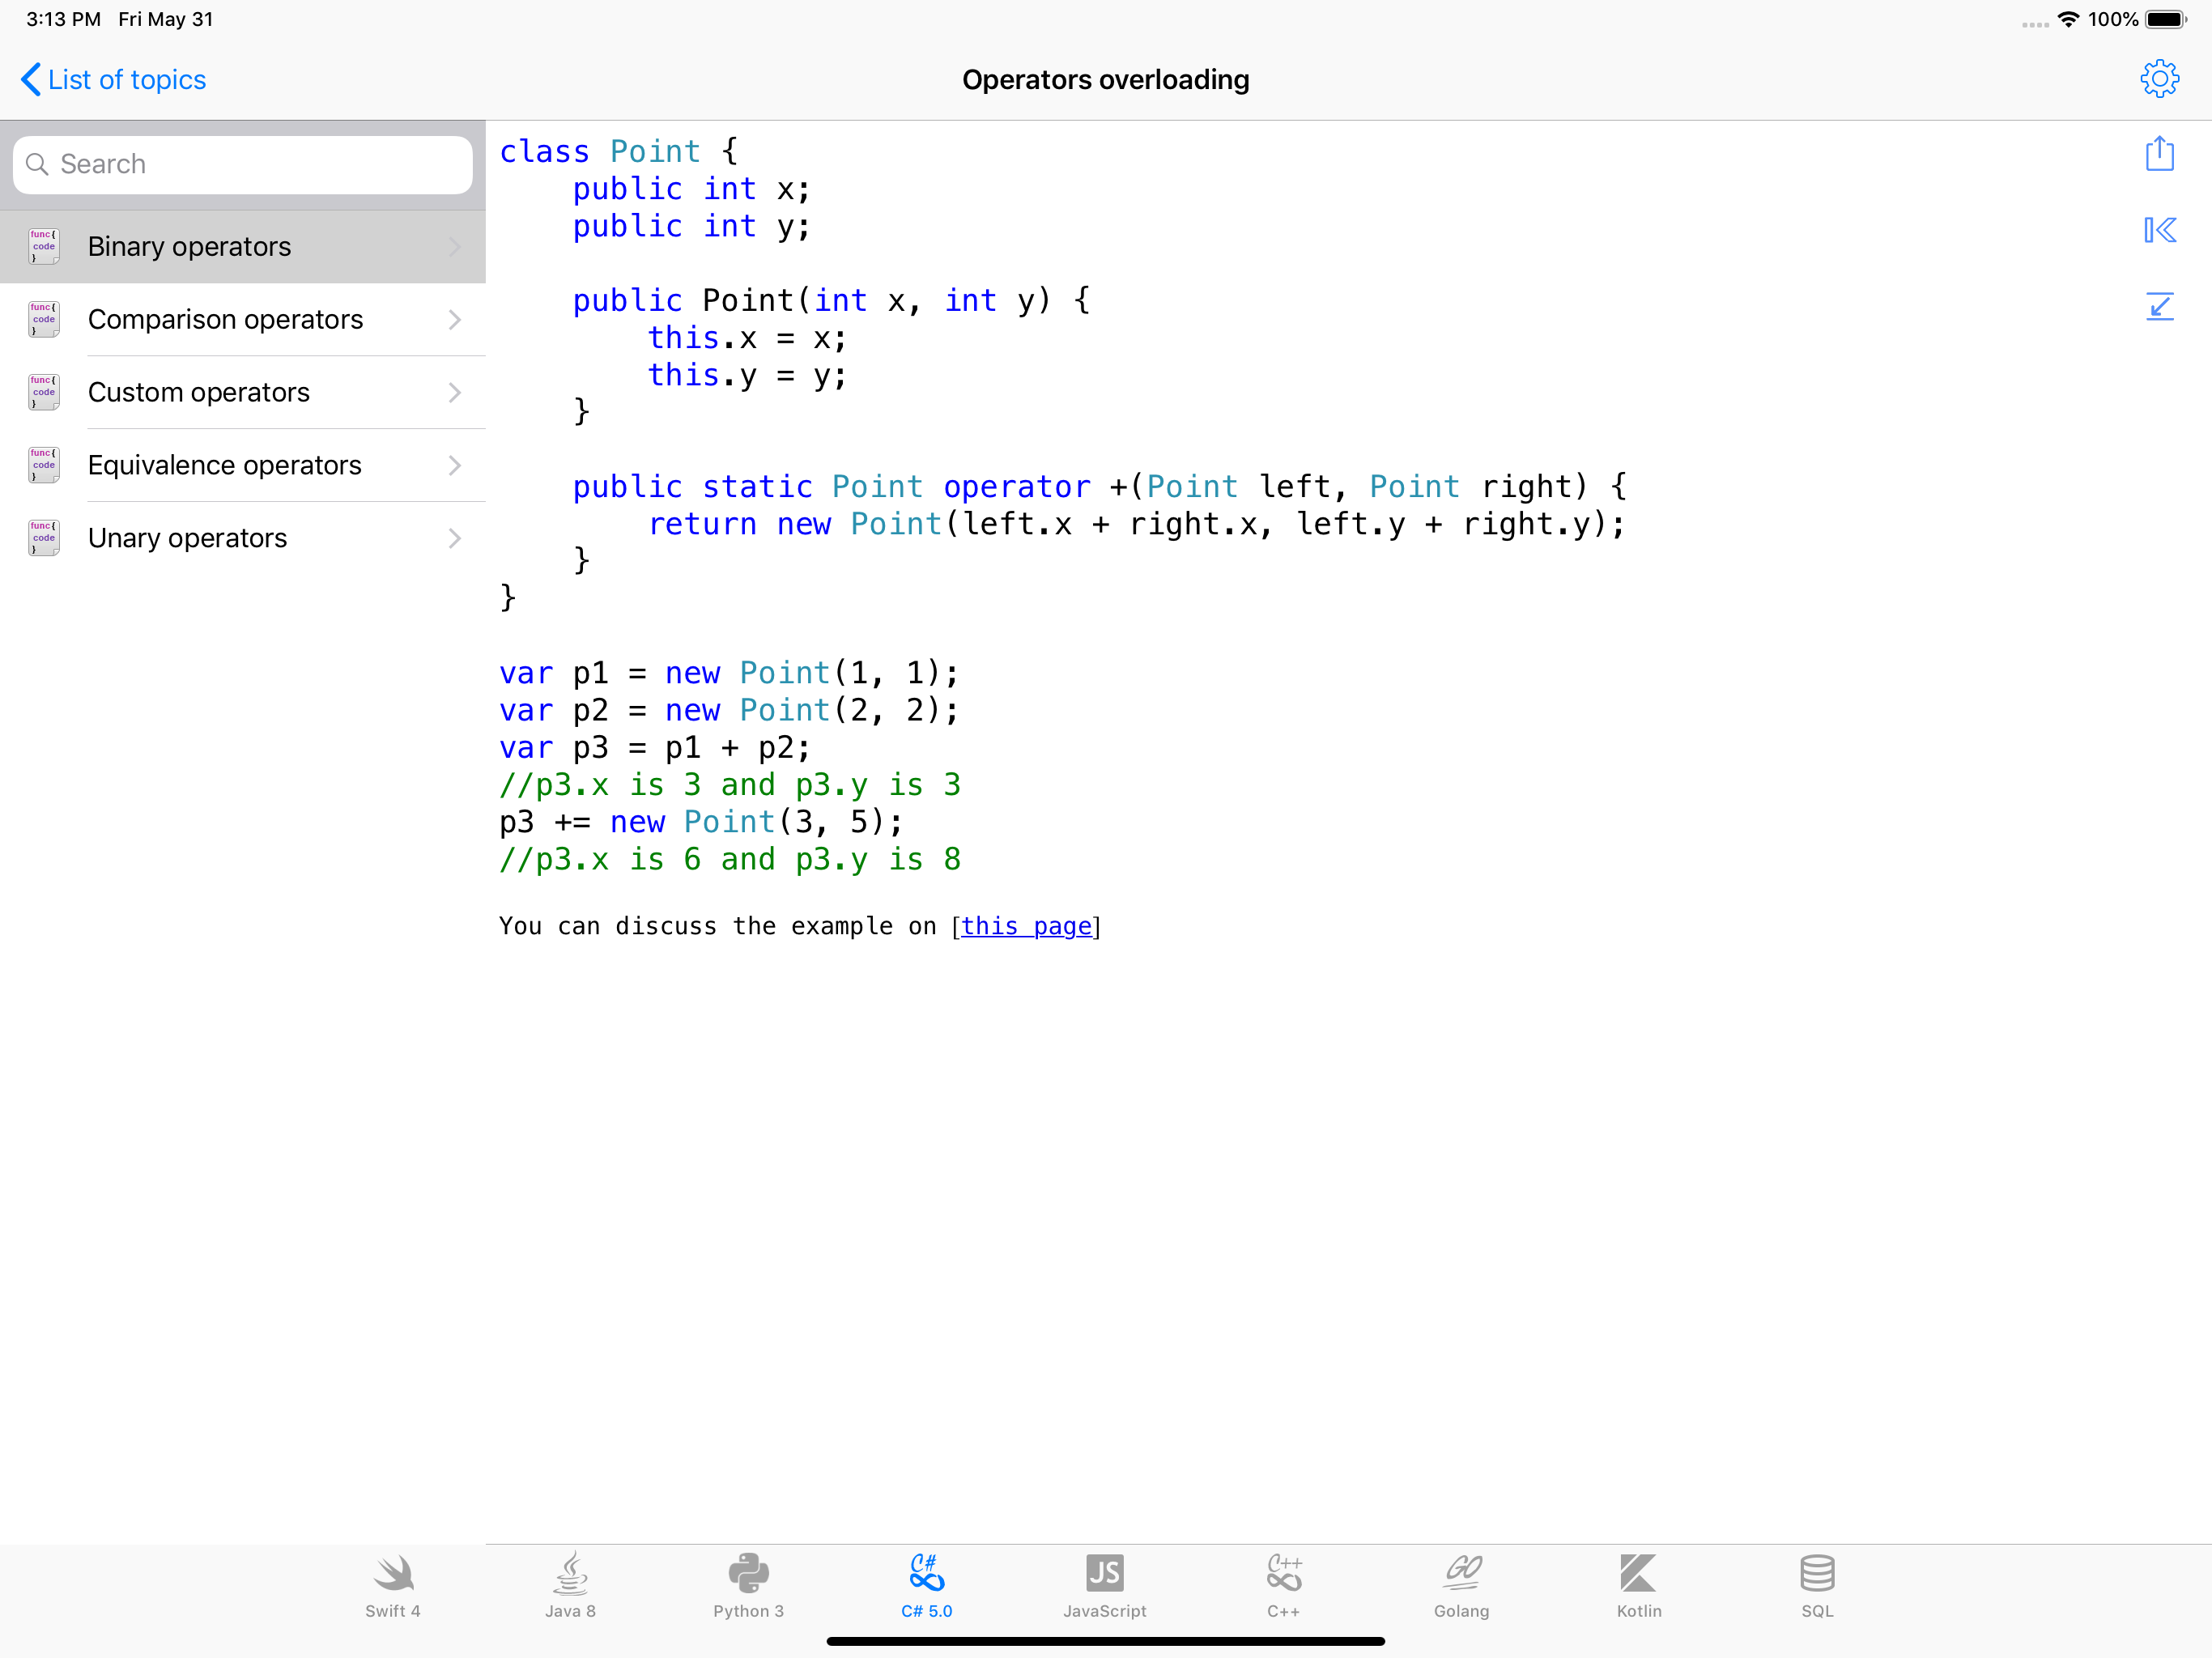The image size is (2212, 1658).
Task: Click the shrink diagonal arrow icon
Action: [x=2159, y=306]
